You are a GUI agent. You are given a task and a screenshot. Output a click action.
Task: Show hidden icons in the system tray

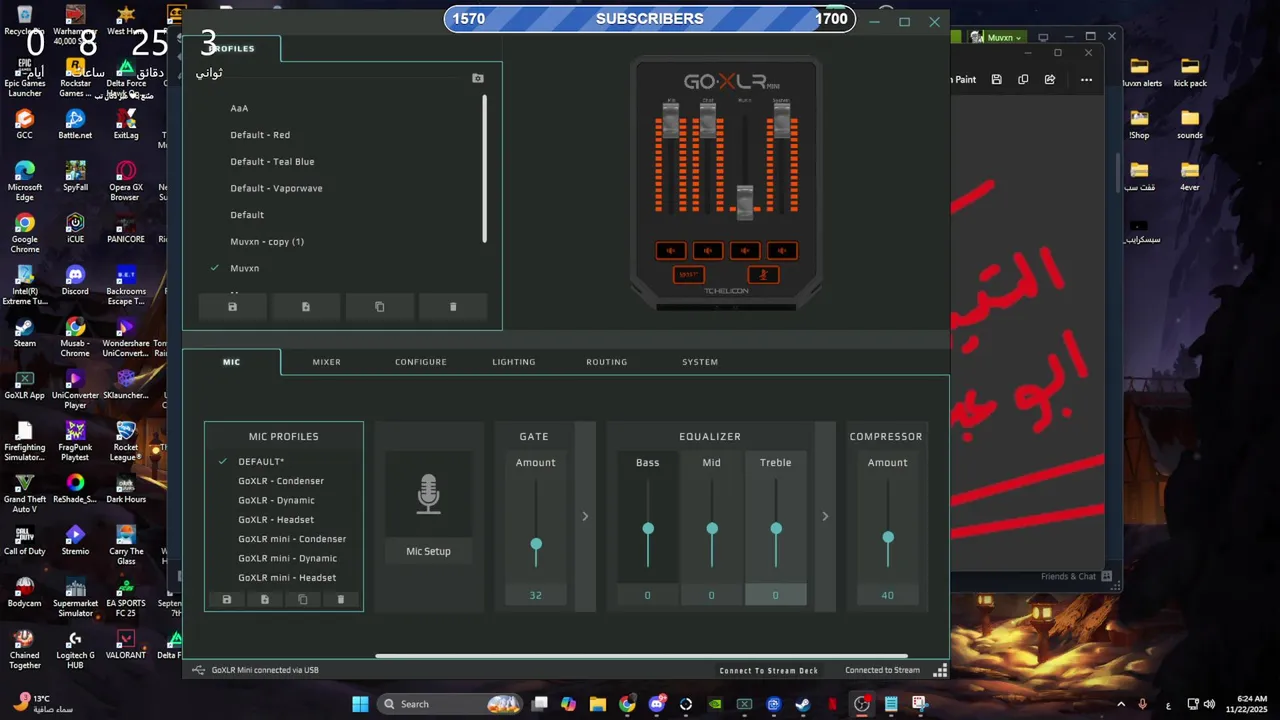click(x=1120, y=704)
